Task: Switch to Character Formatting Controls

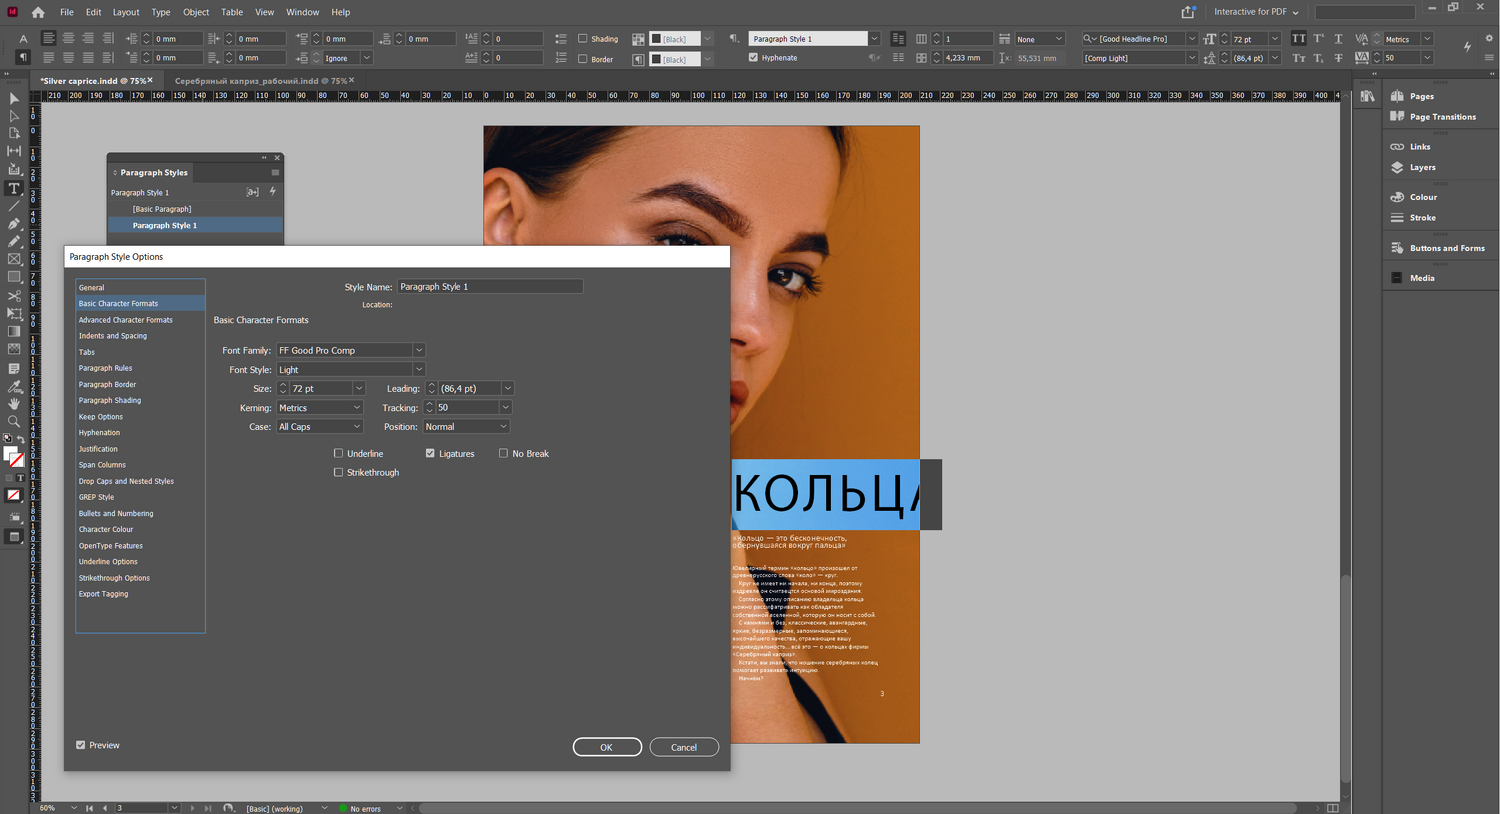Action: pos(23,39)
